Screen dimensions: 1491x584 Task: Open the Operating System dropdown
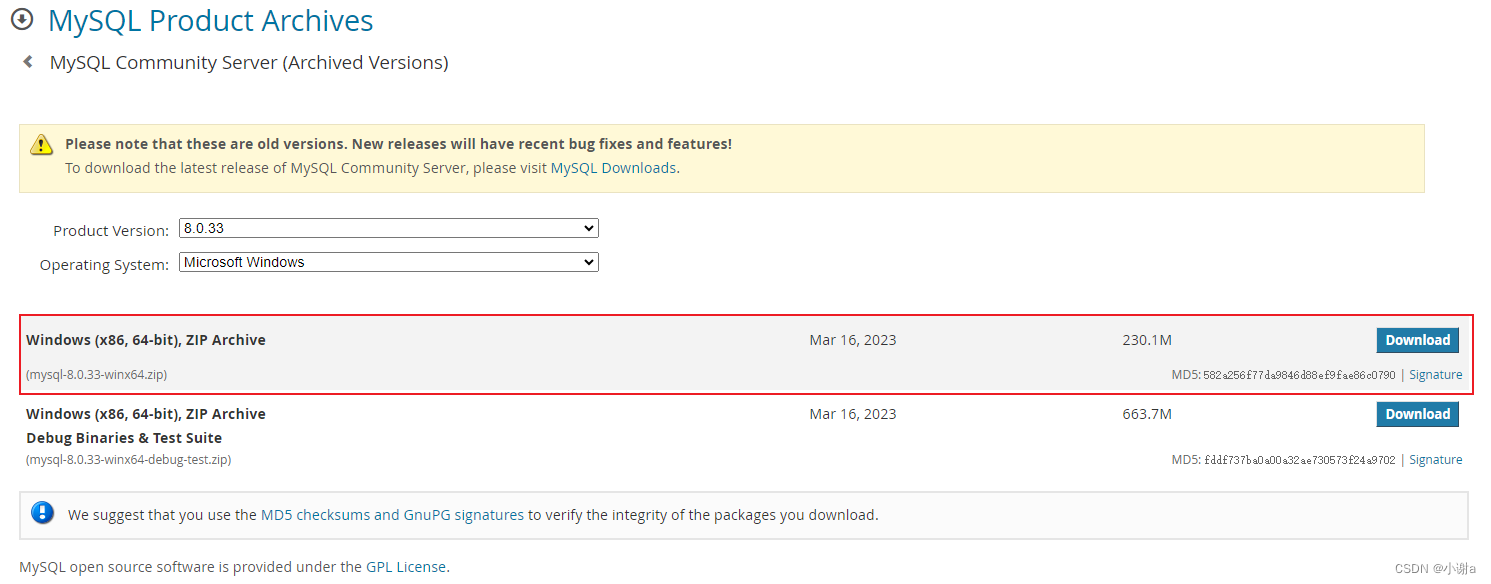pyautogui.click(x=388, y=262)
